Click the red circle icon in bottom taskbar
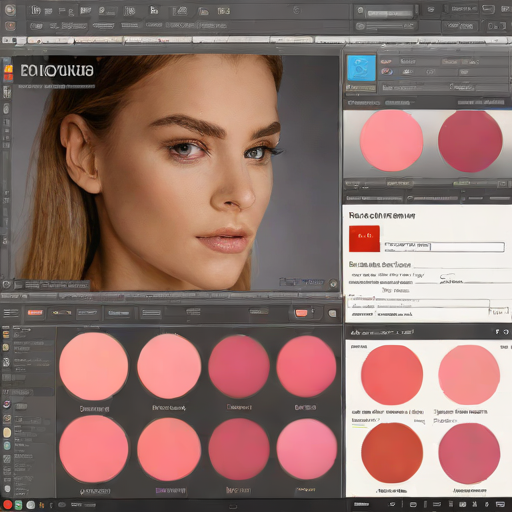This screenshot has height=512, width=512. click(8, 505)
